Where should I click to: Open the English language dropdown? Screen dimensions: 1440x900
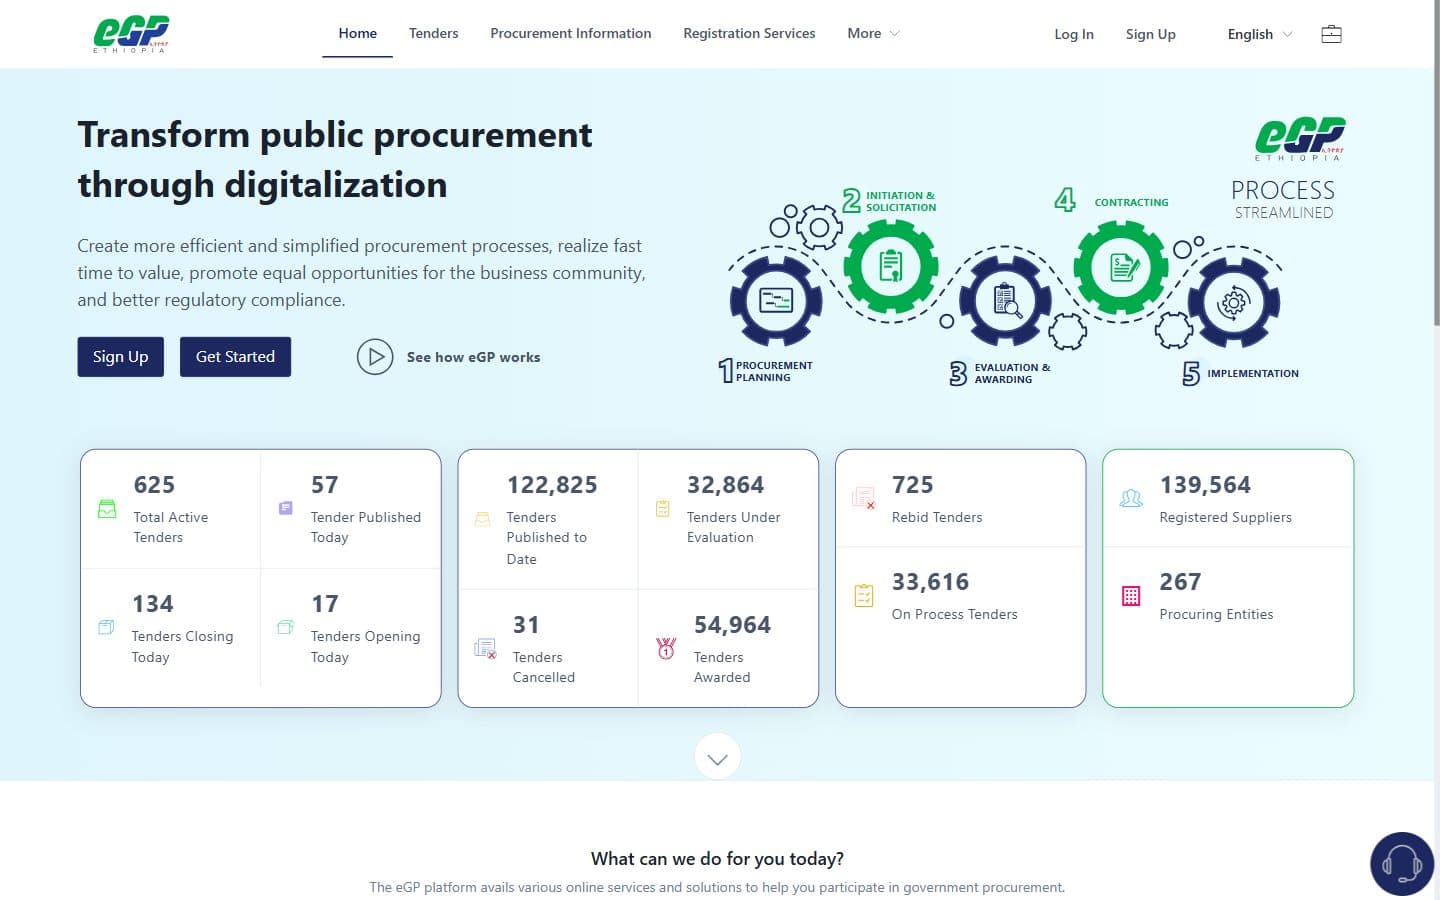tap(1260, 34)
